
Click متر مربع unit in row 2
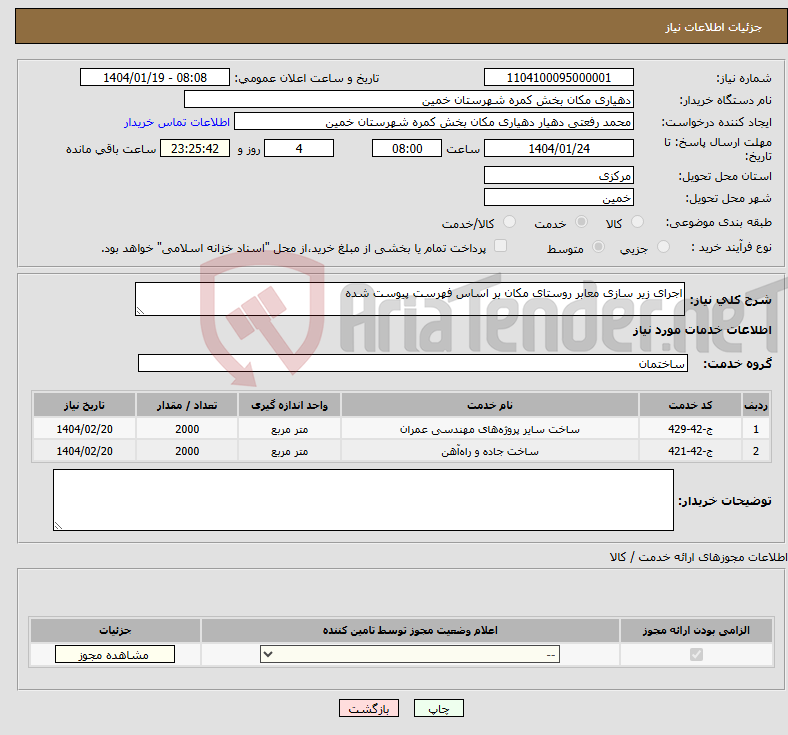pos(289,451)
